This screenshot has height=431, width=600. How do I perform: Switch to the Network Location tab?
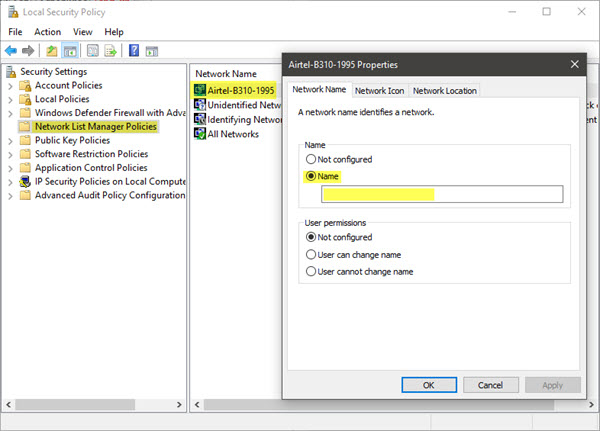445,91
